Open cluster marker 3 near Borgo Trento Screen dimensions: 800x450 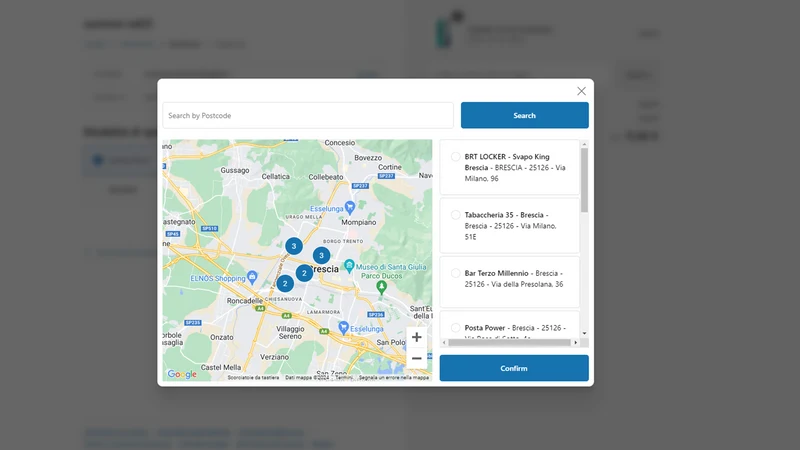pyautogui.click(x=321, y=256)
